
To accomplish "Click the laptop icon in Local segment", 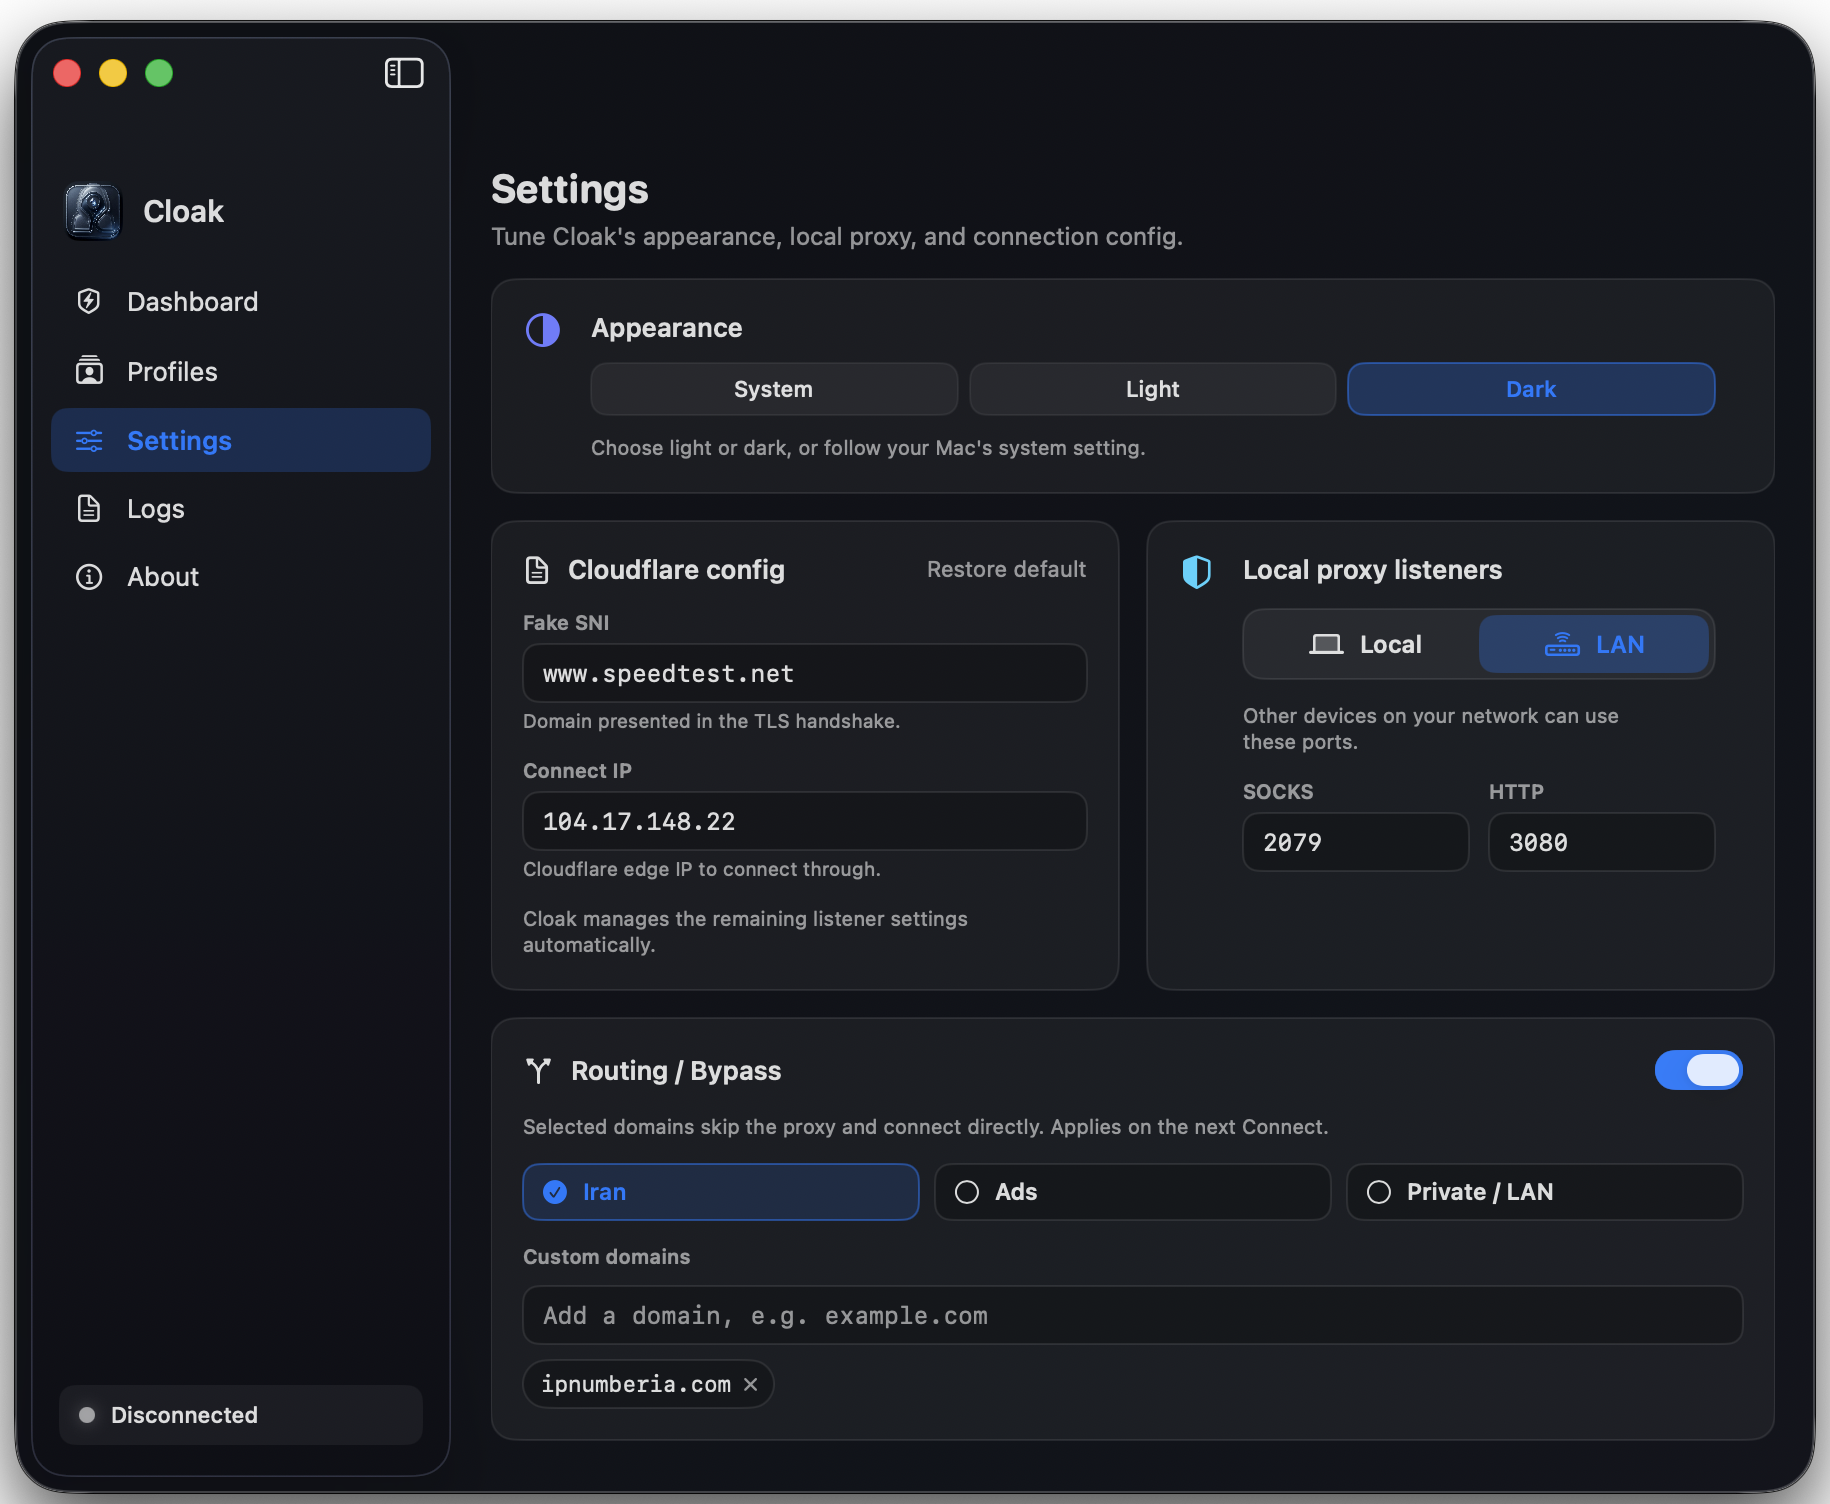I will click(1326, 644).
